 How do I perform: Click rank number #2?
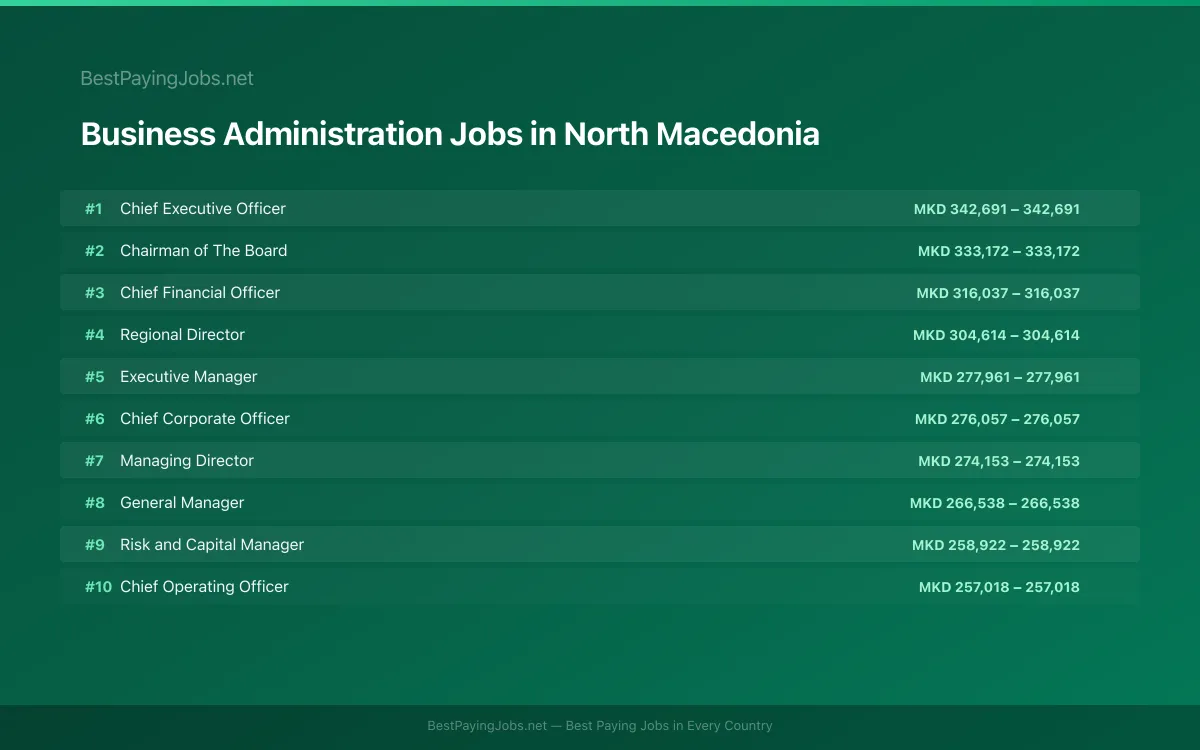pyautogui.click(x=94, y=251)
